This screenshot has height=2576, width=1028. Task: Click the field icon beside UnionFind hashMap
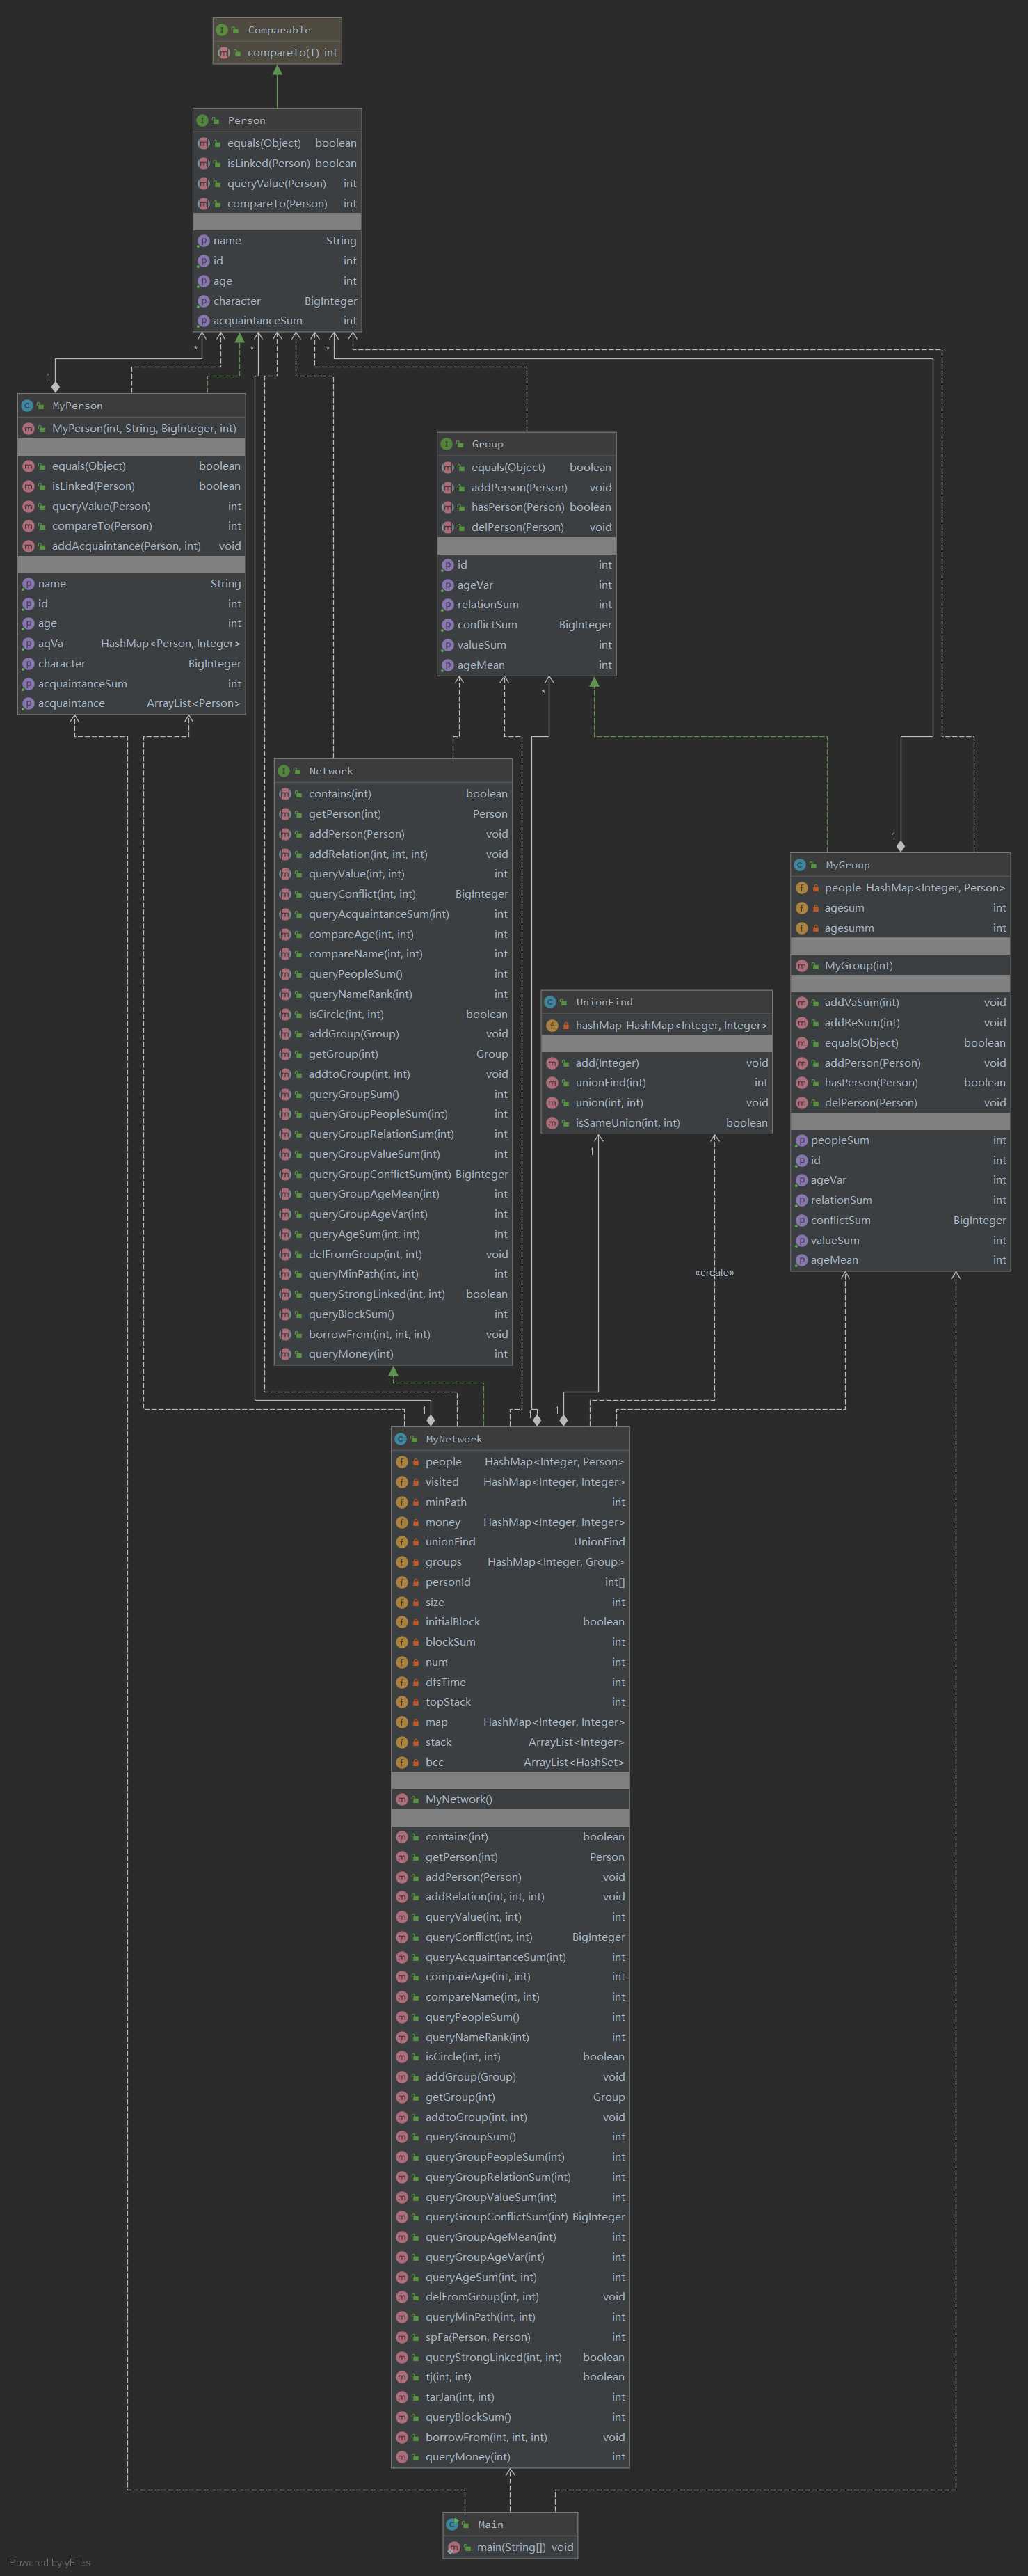[552, 1025]
